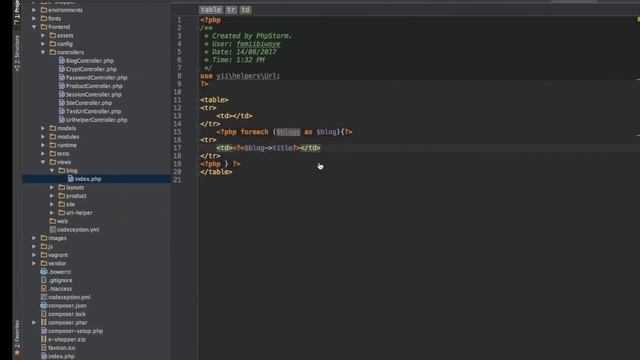Click the file icon beside PasswordController.php

point(62,78)
